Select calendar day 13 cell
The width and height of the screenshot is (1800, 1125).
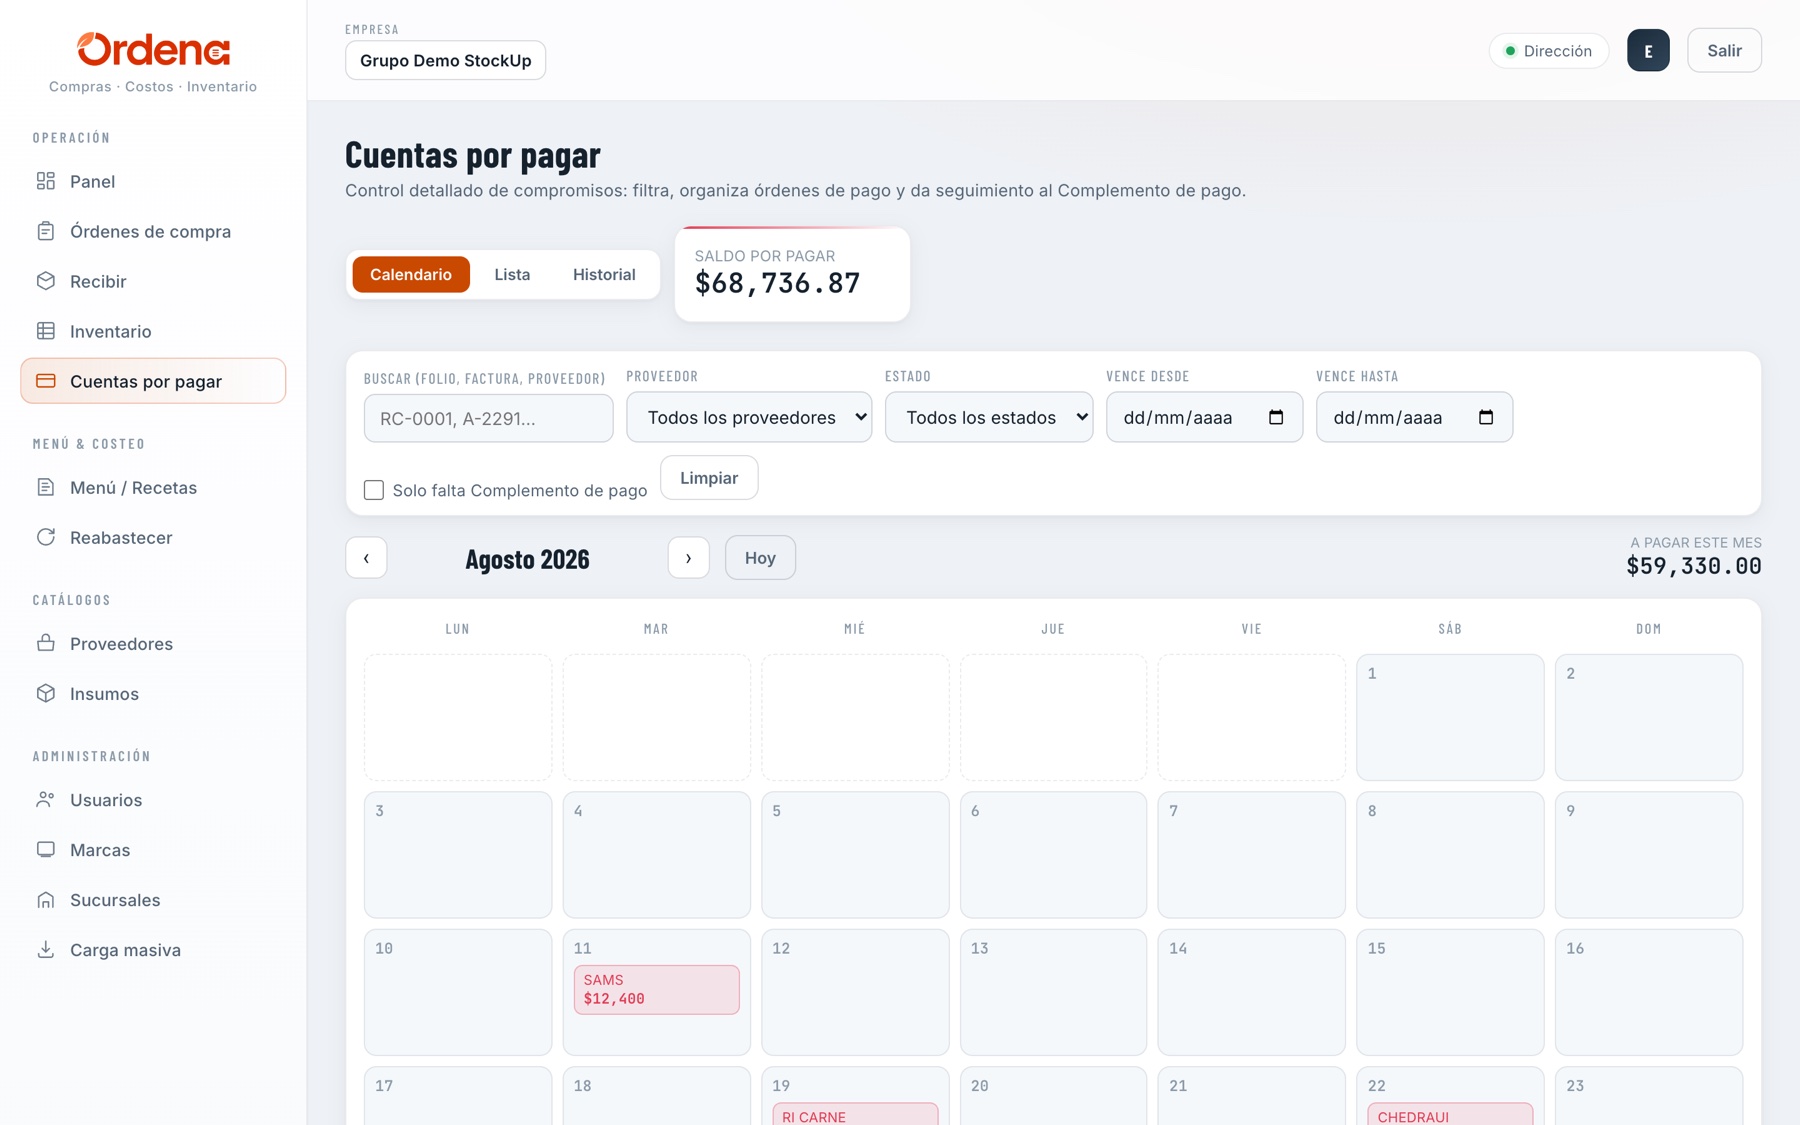[x=1053, y=992]
